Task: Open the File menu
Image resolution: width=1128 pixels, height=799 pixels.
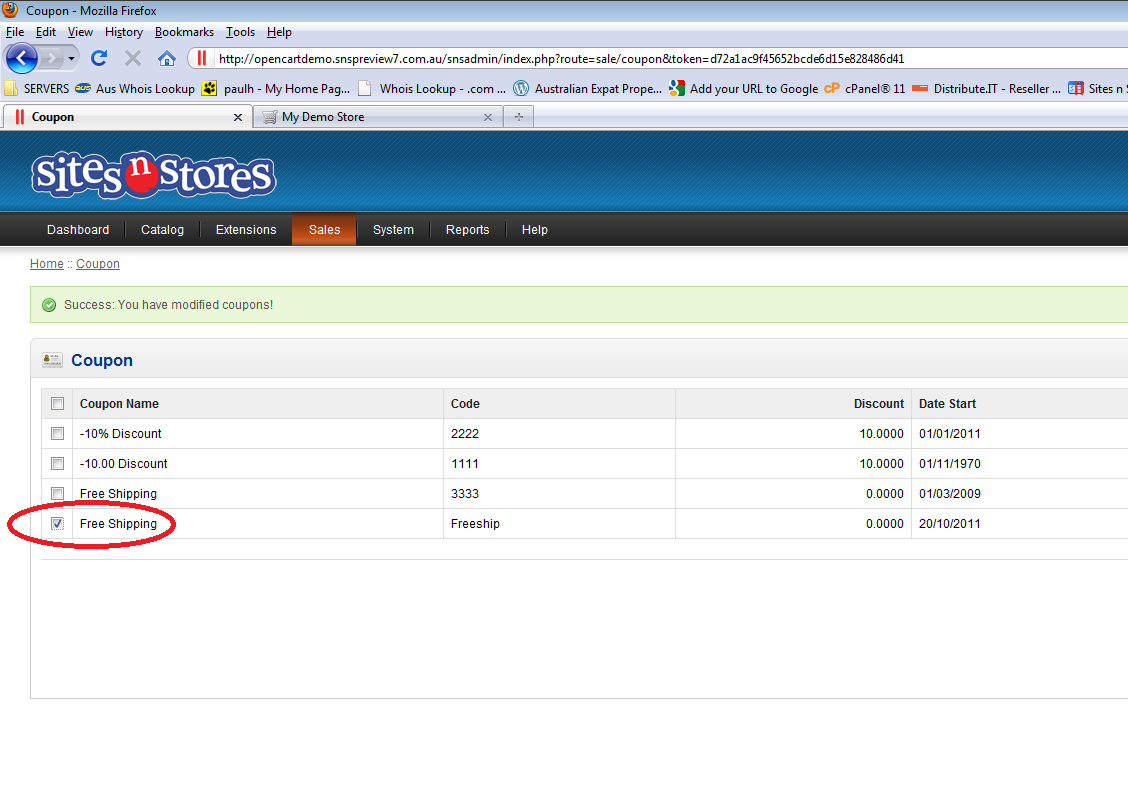Action: [x=15, y=32]
